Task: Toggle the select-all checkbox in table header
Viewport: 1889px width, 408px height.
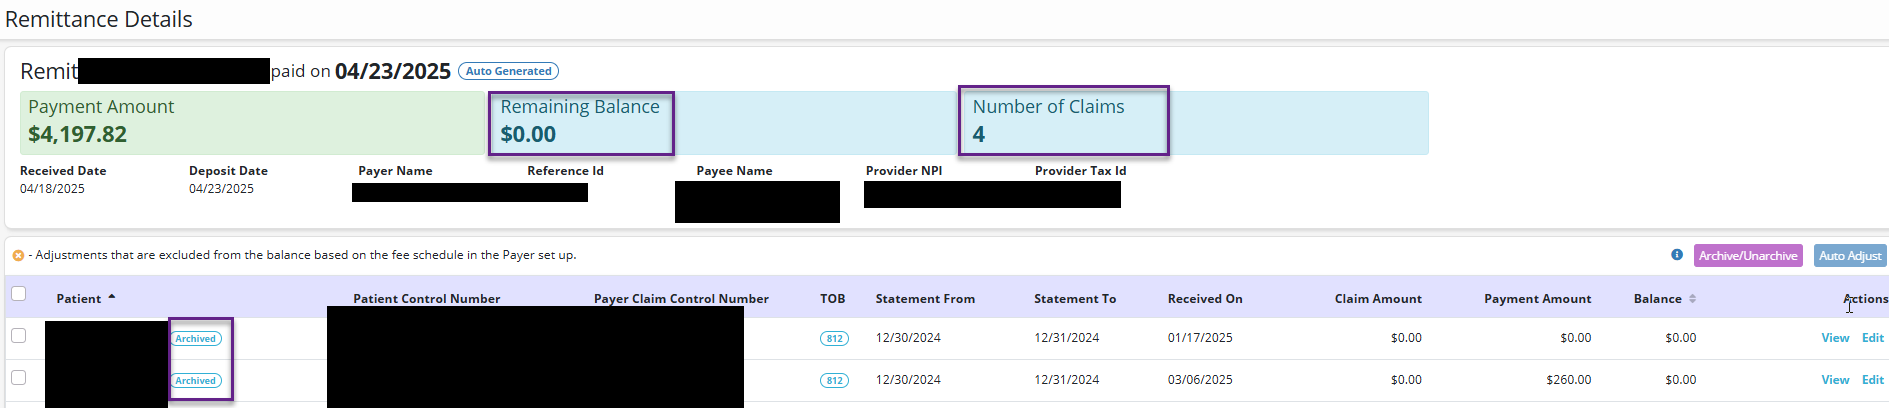Action: (x=18, y=294)
